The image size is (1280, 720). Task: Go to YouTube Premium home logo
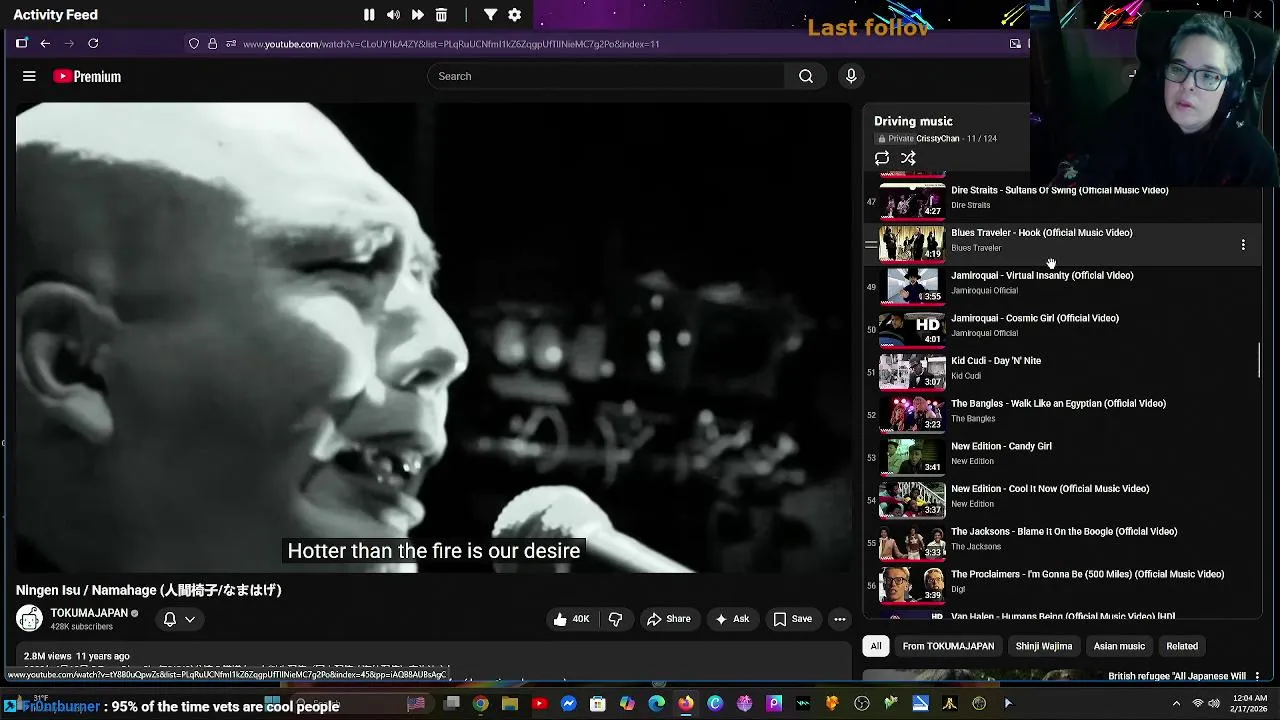[87, 76]
